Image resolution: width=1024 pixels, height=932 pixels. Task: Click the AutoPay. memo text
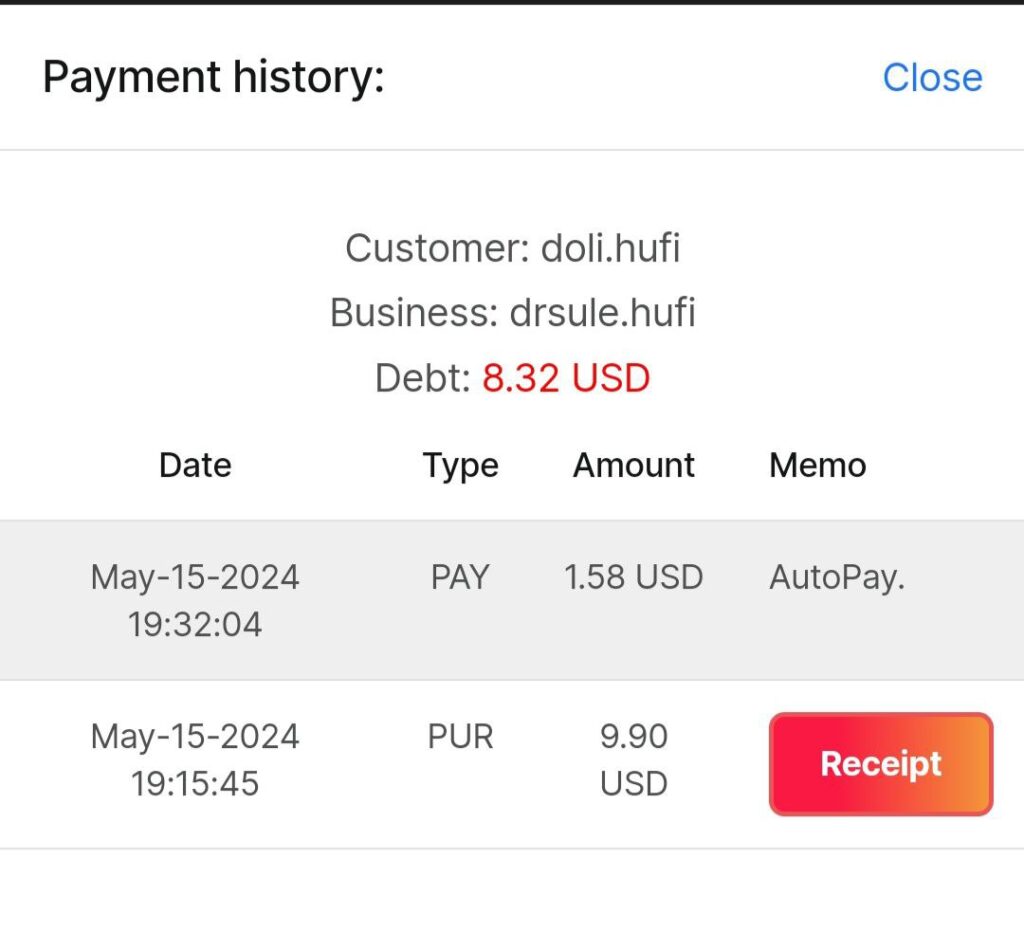pos(836,577)
